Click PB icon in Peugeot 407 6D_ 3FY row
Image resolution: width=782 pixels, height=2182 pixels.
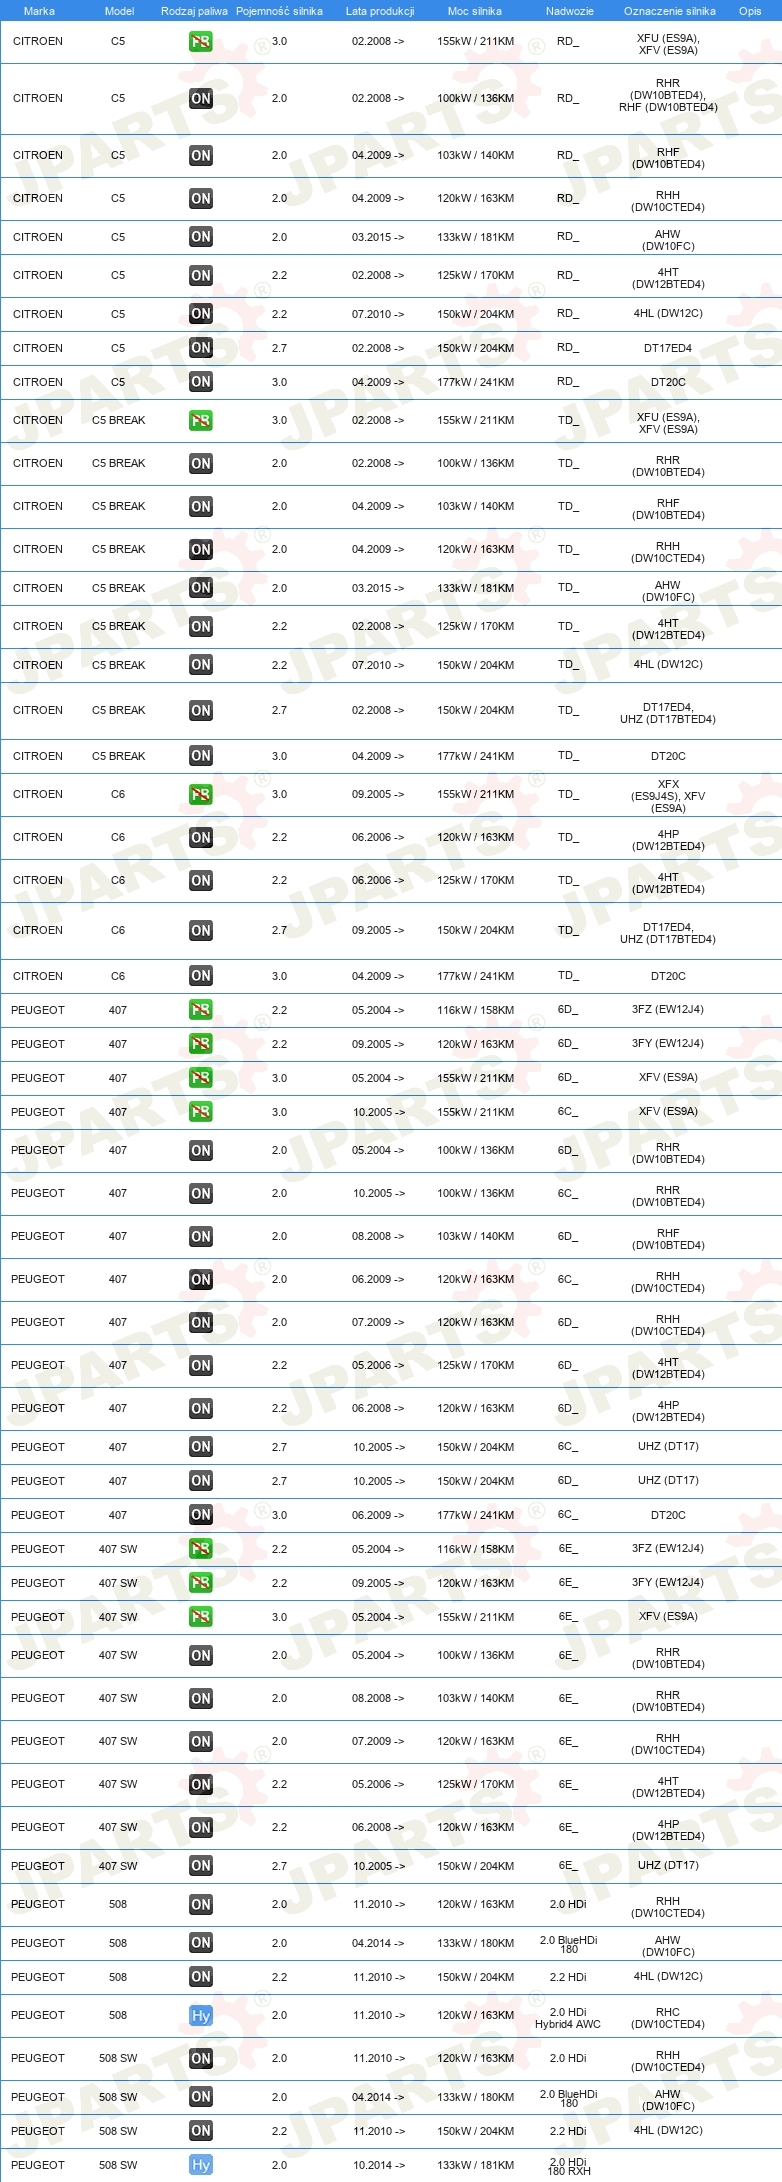coord(201,1045)
